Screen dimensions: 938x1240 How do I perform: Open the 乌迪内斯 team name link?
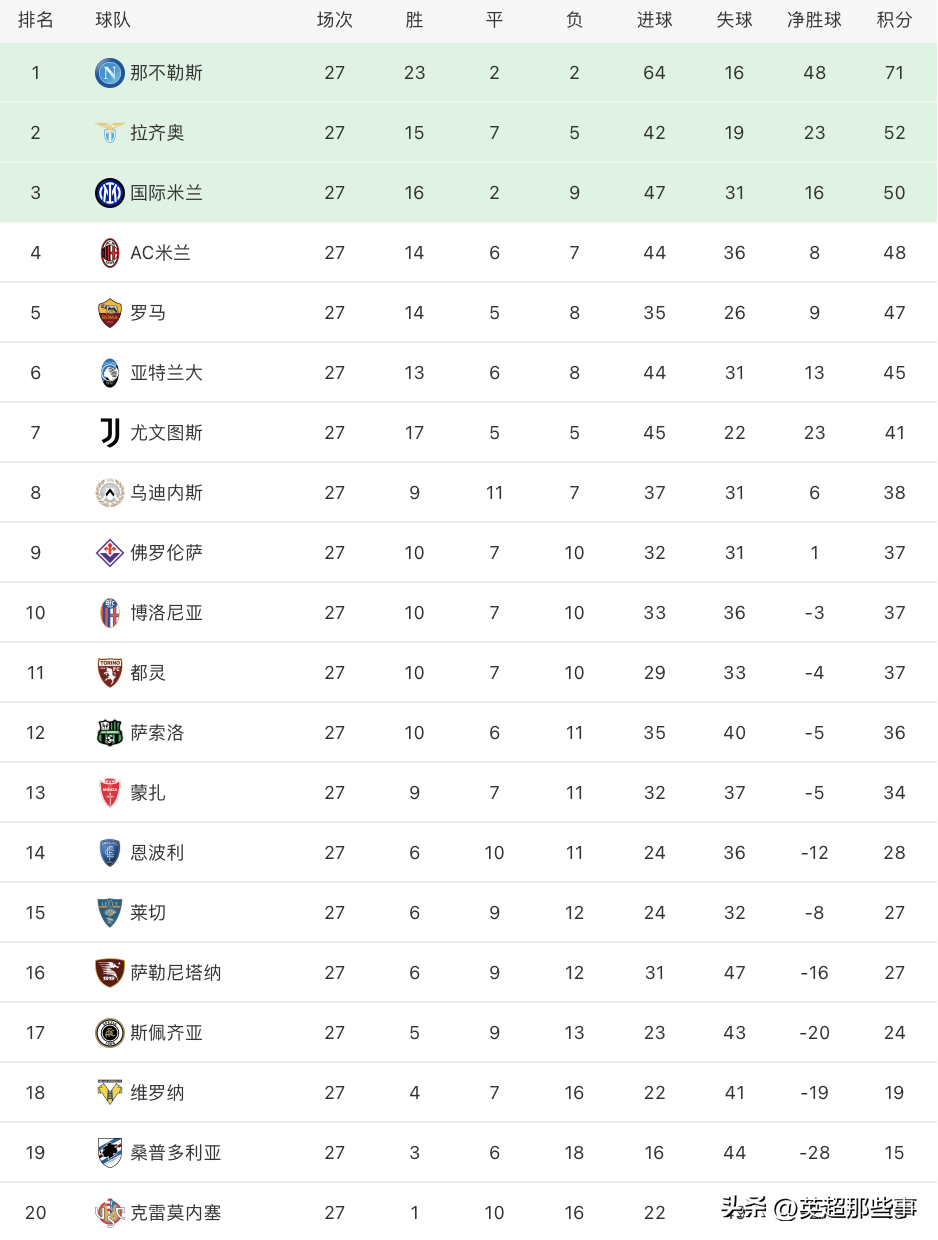[167, 493]
